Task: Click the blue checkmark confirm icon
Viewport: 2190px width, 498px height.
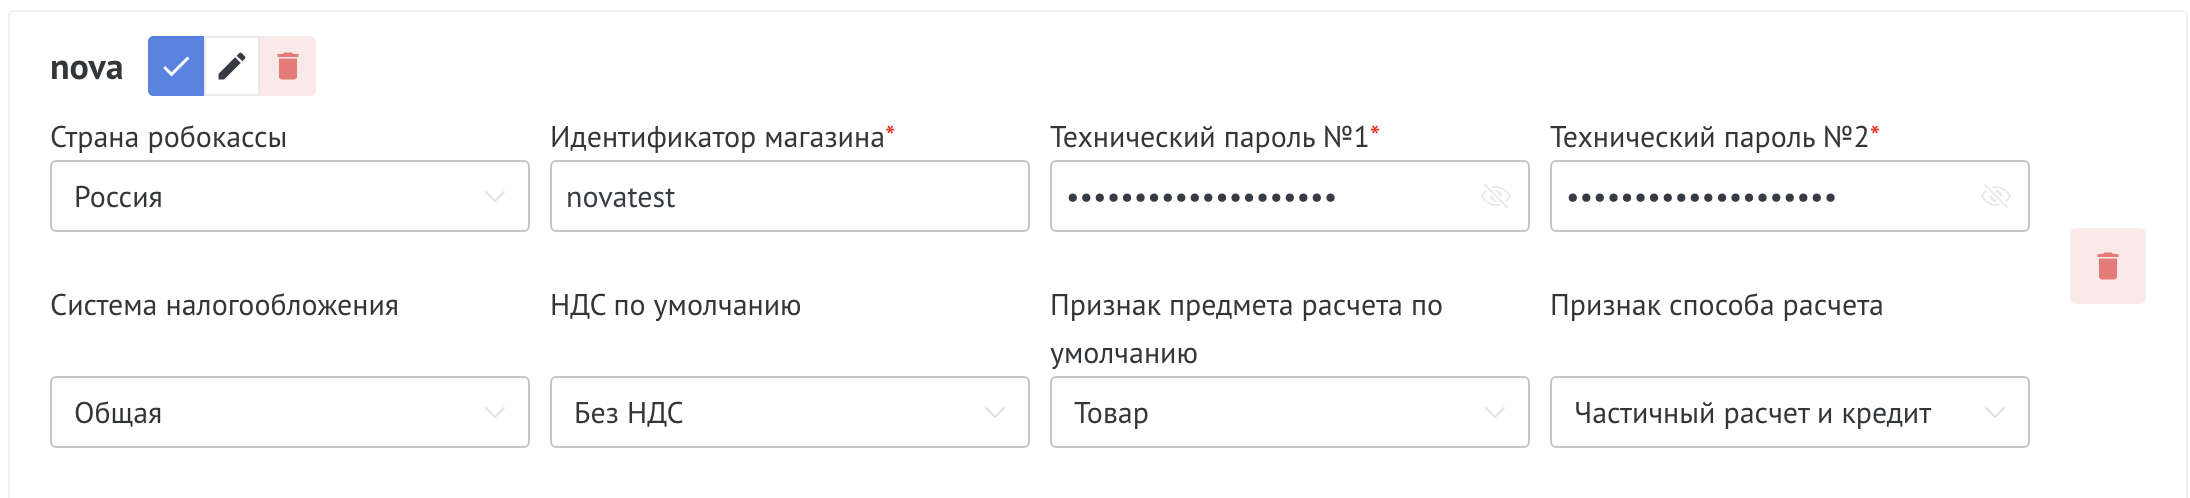Action: (x=176, y=67)
